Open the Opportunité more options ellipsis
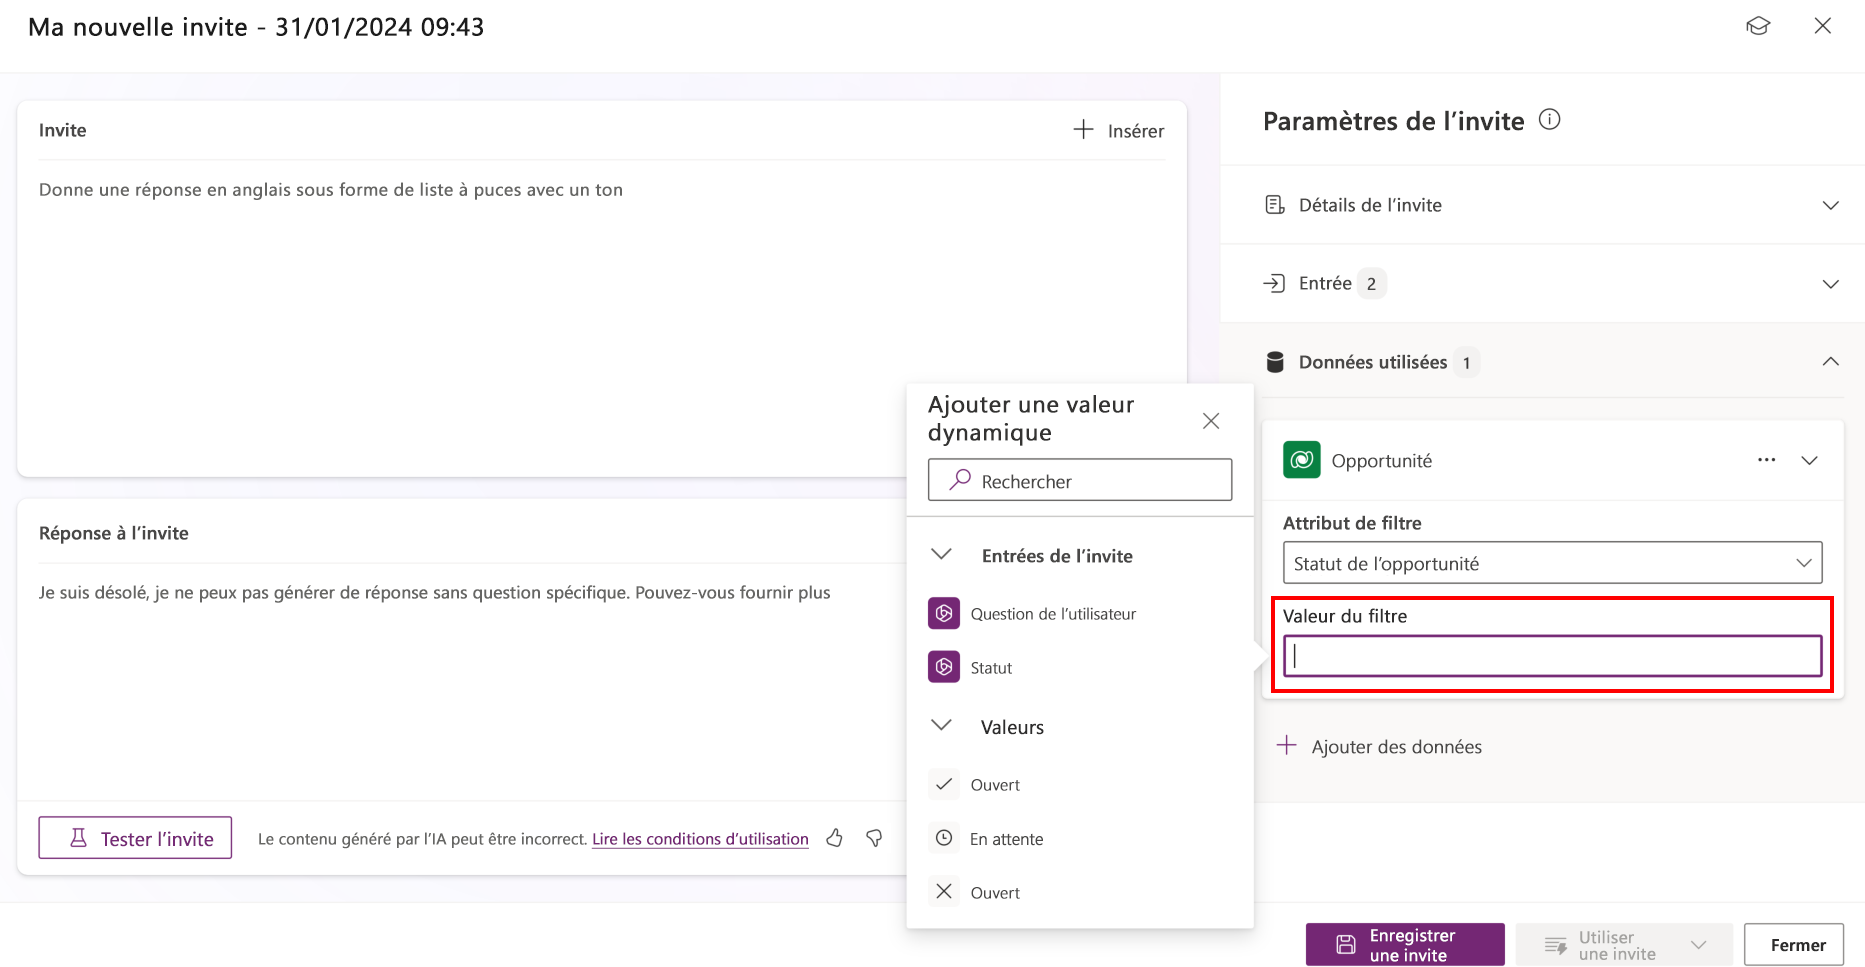The height and width of the screenshot is (967, 1865). point(1767,460)
